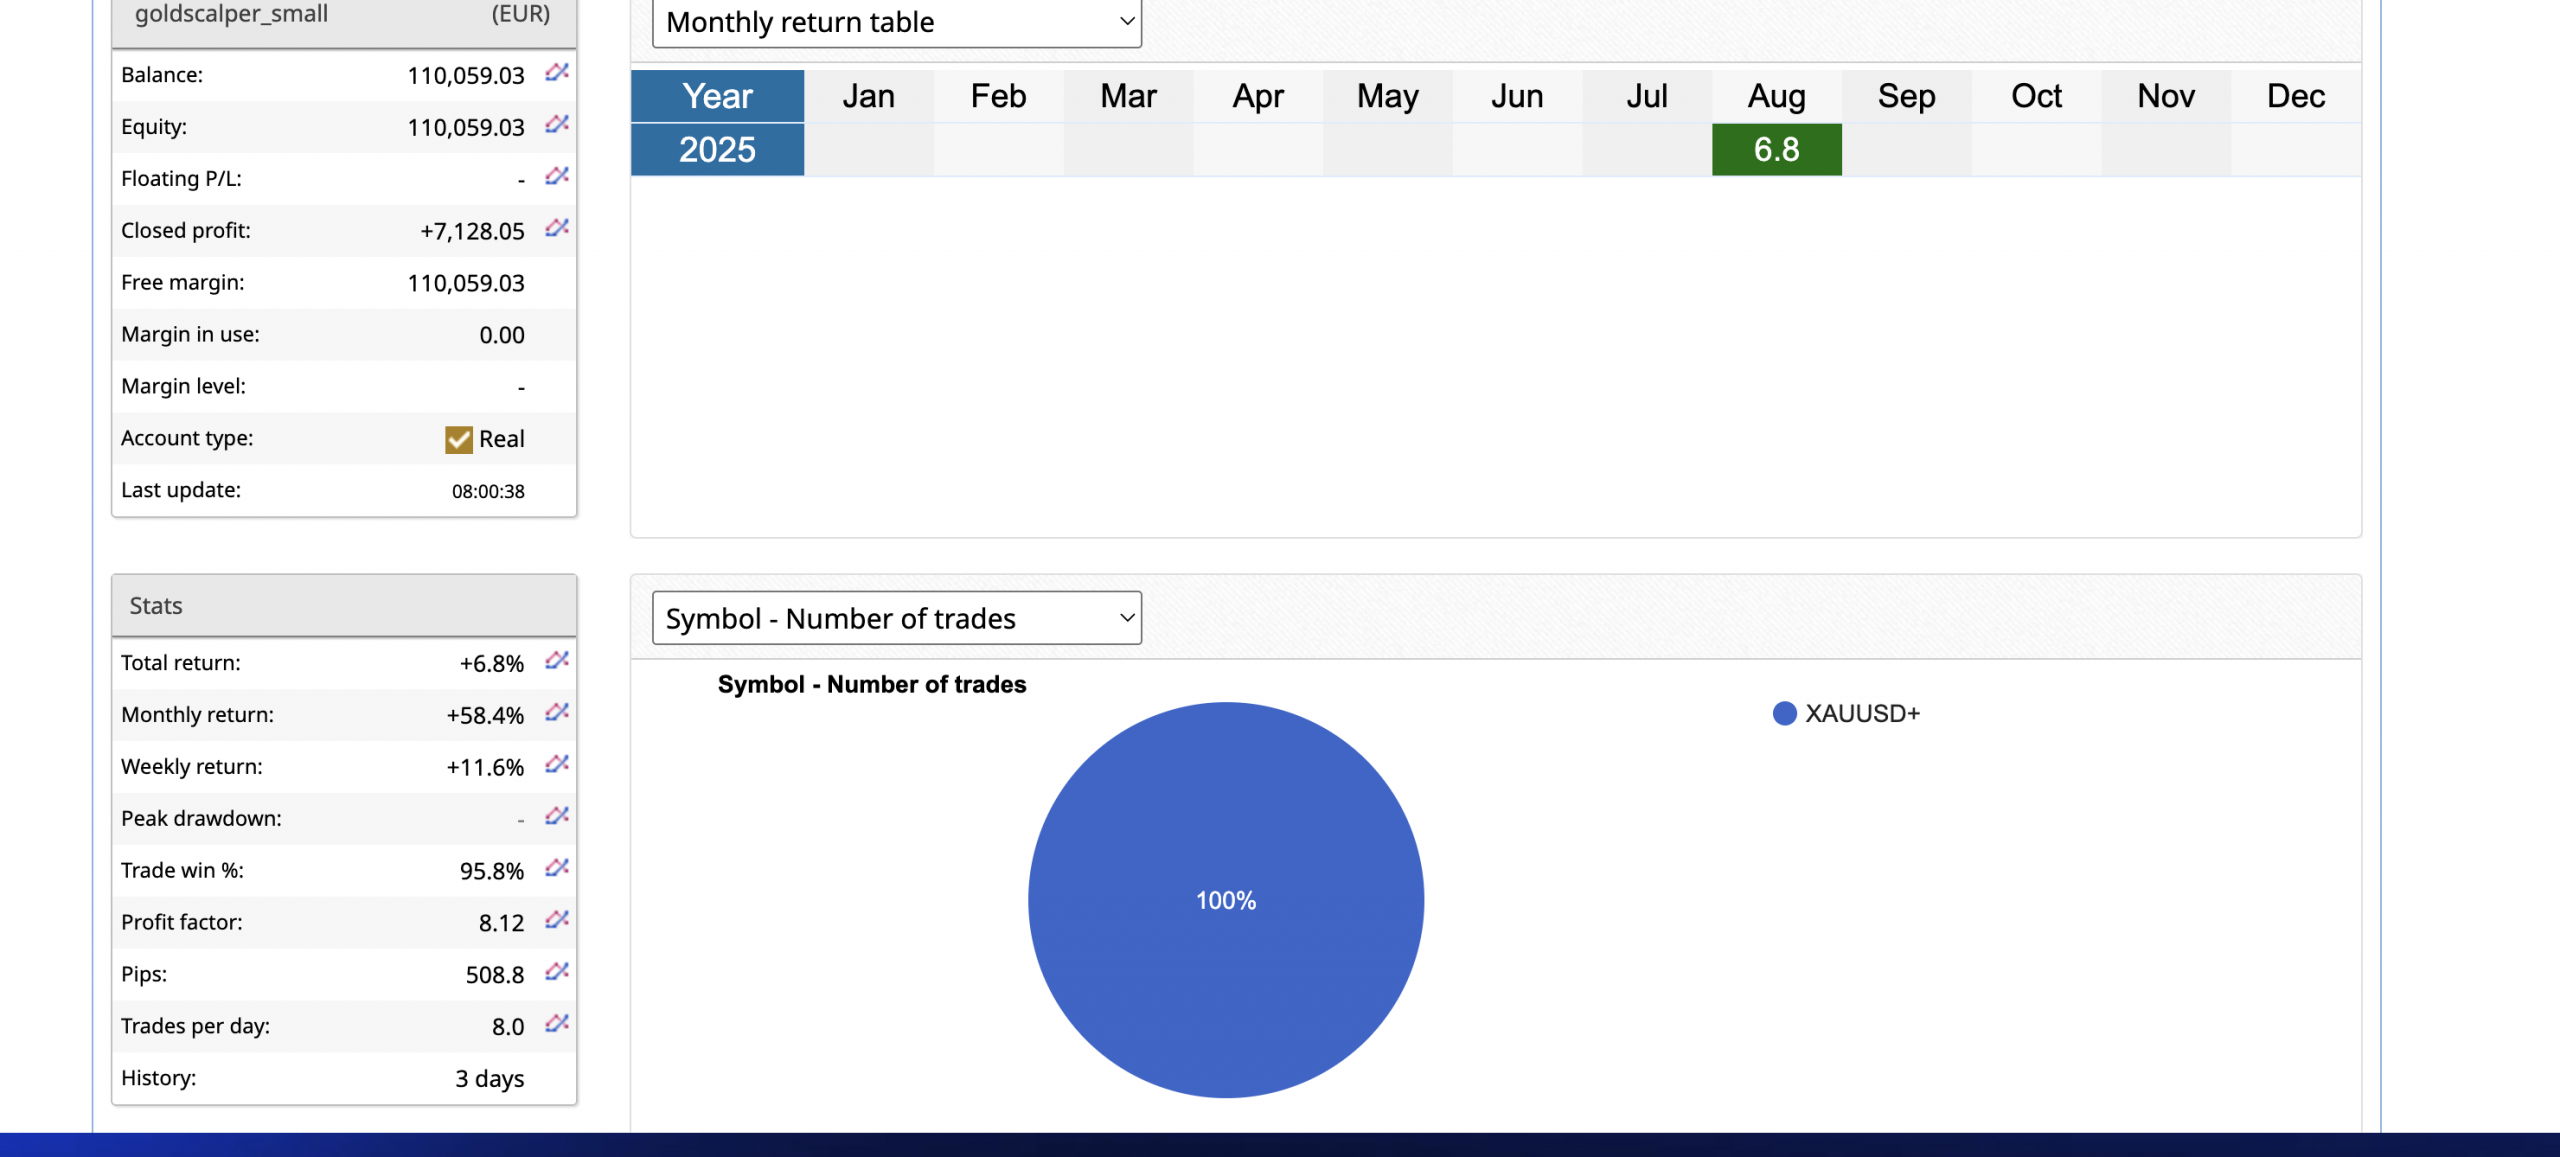Open the Peak drawdown chart icon
Image resolution: width=2560 pixels, height=1157 pixels.
[557, 816]
